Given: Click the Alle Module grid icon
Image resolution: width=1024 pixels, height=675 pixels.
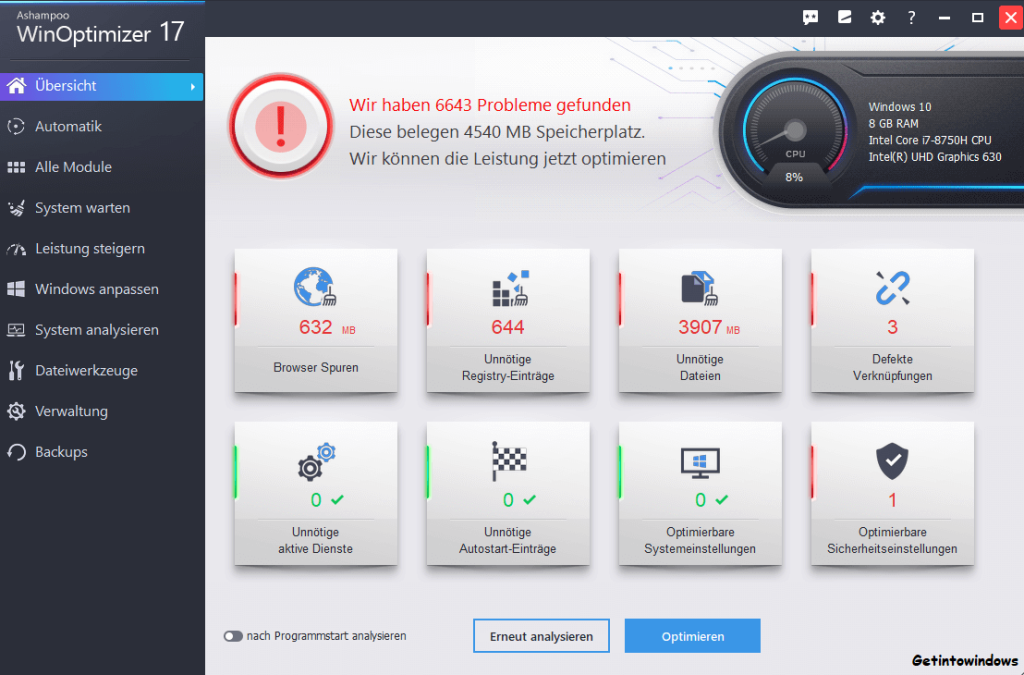Looking at the screenshot, I should pyautogui.click(x=16, y=167).
